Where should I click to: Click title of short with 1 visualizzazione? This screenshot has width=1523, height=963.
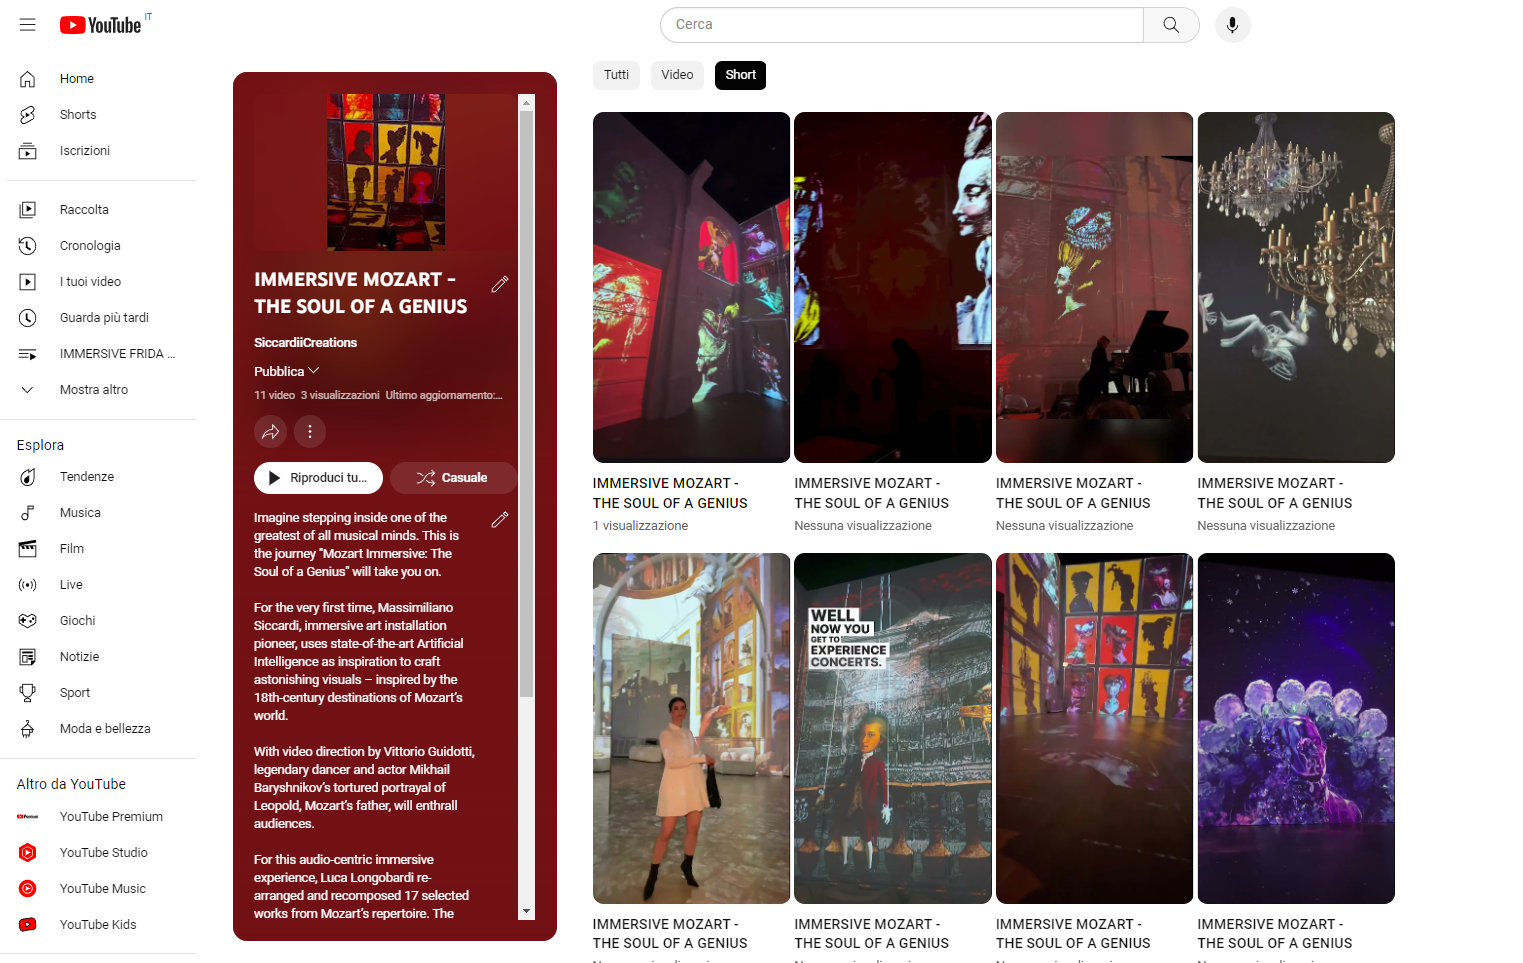(670, 493)
